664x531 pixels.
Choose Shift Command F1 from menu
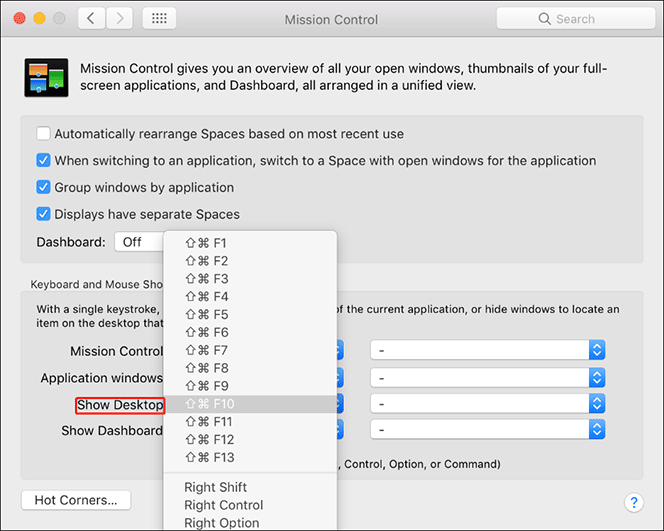pos(250,243)
